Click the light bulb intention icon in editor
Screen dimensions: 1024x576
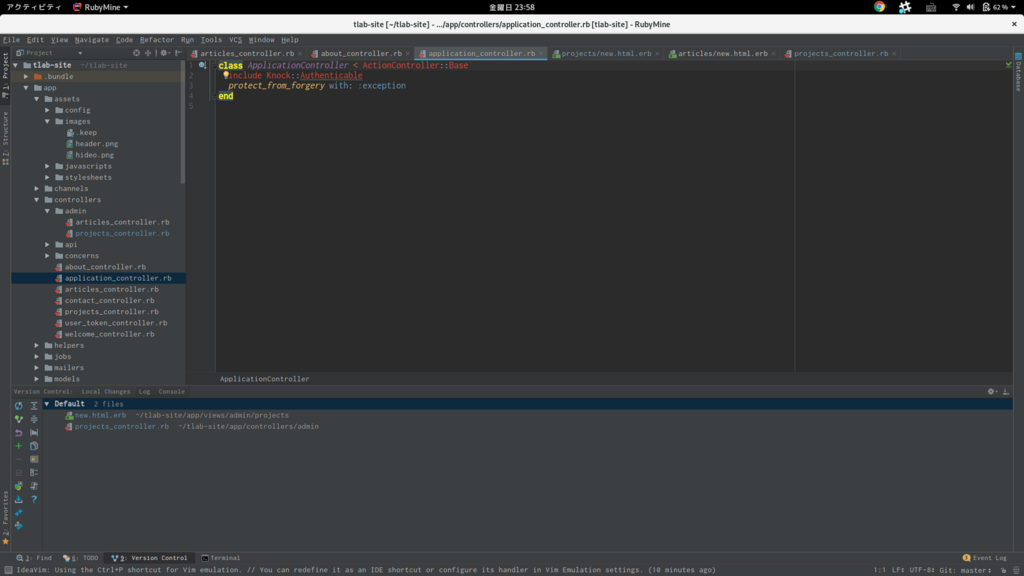(226, 75)
